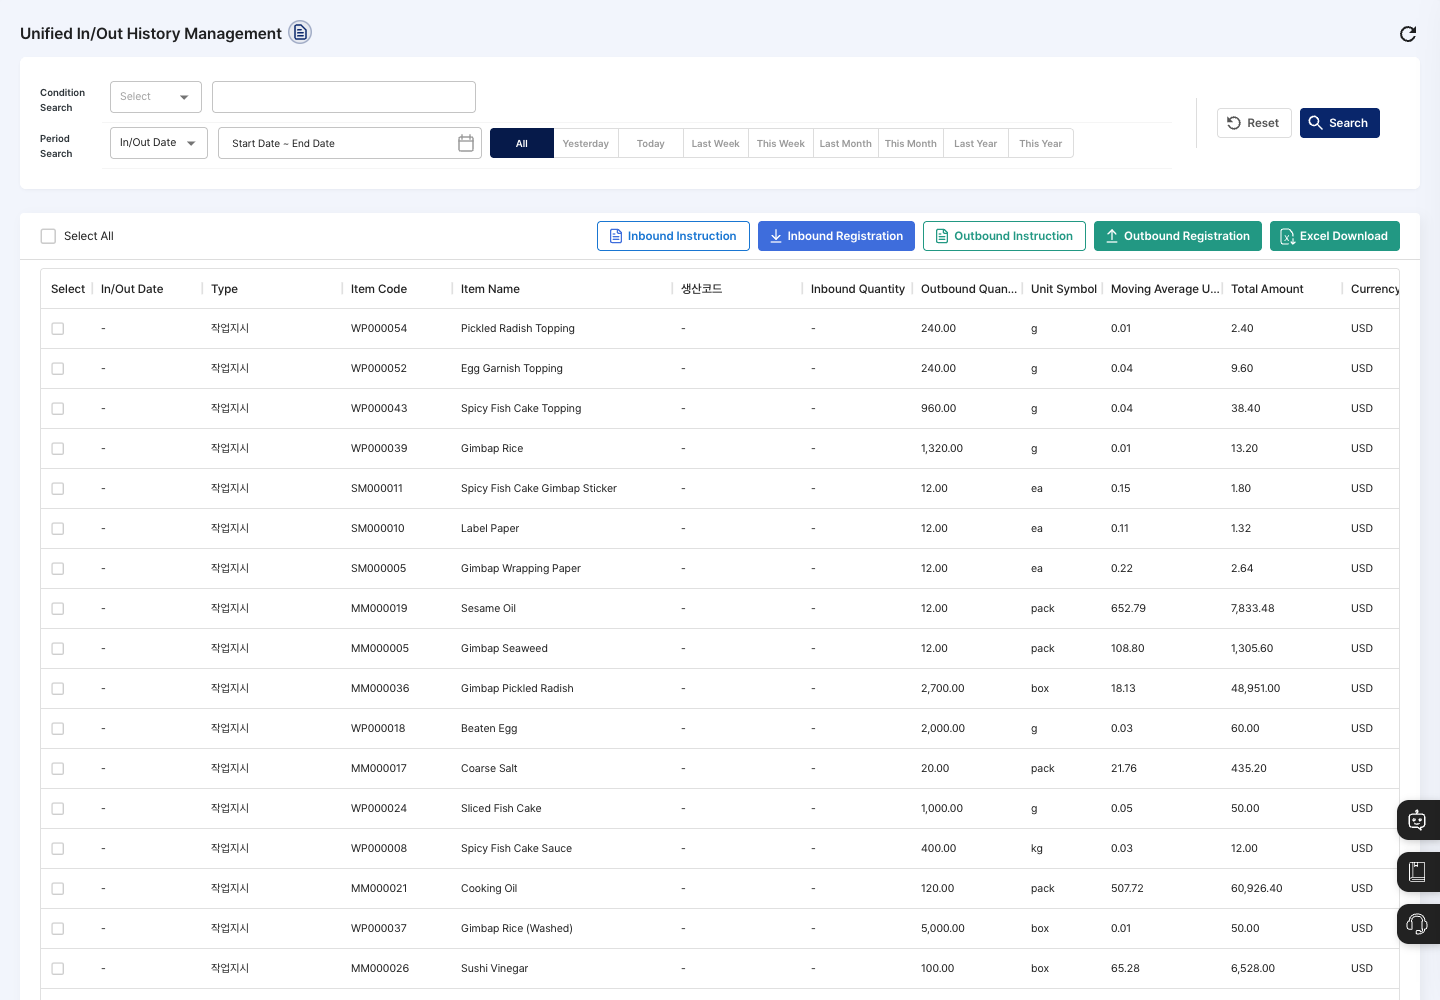Check the Label Paper row
This screenshot has height=1000, width=1440.
pos(58,529)
